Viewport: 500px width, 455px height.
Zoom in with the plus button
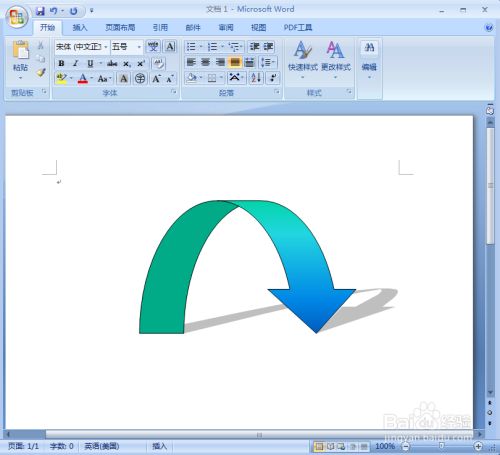click(478, 446)
